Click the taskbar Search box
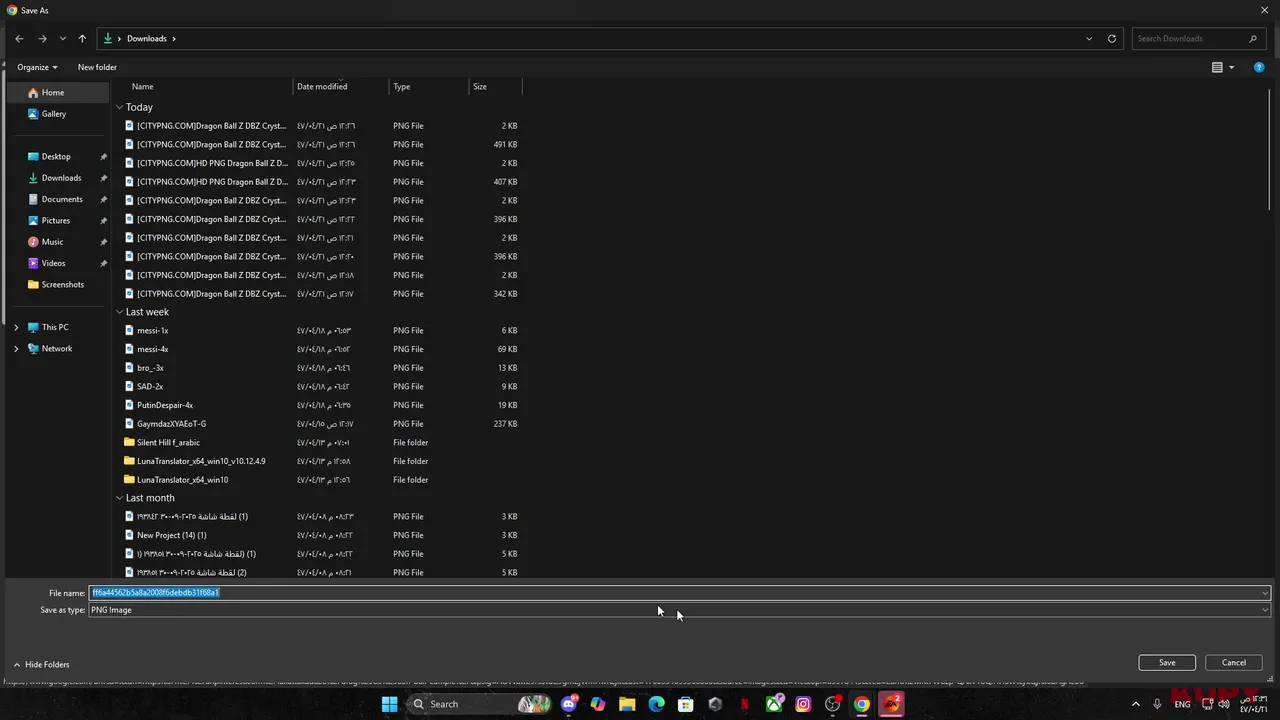 click(480, 704)
